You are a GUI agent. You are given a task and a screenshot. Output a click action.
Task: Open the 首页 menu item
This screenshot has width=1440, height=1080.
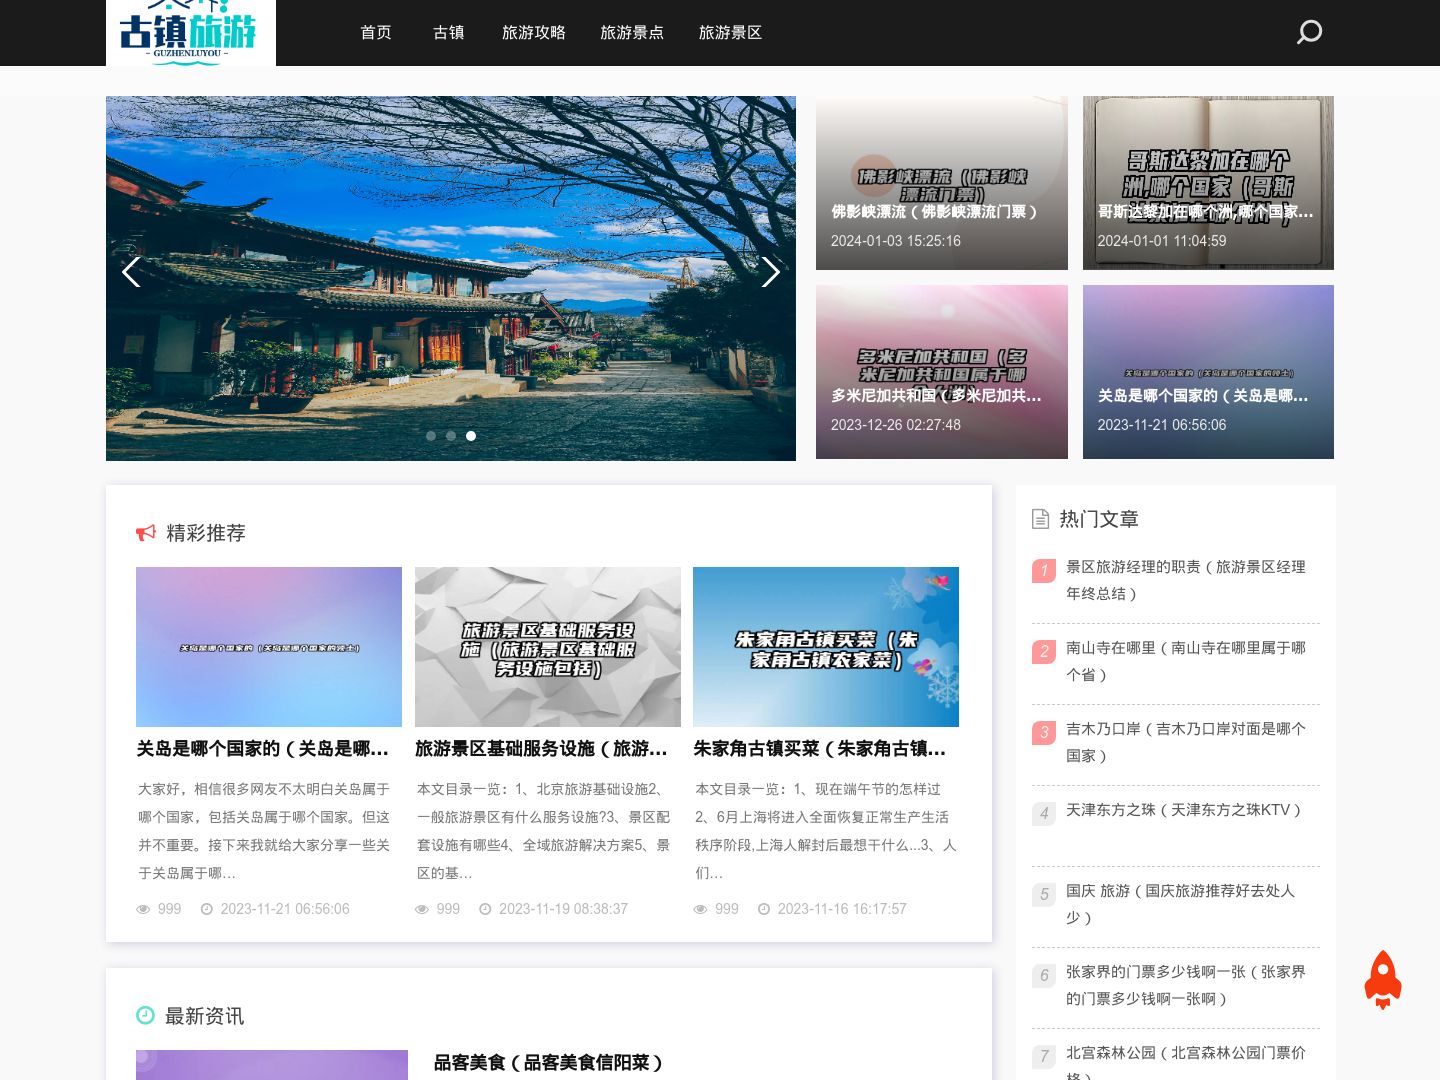click(x=376, y=33)
